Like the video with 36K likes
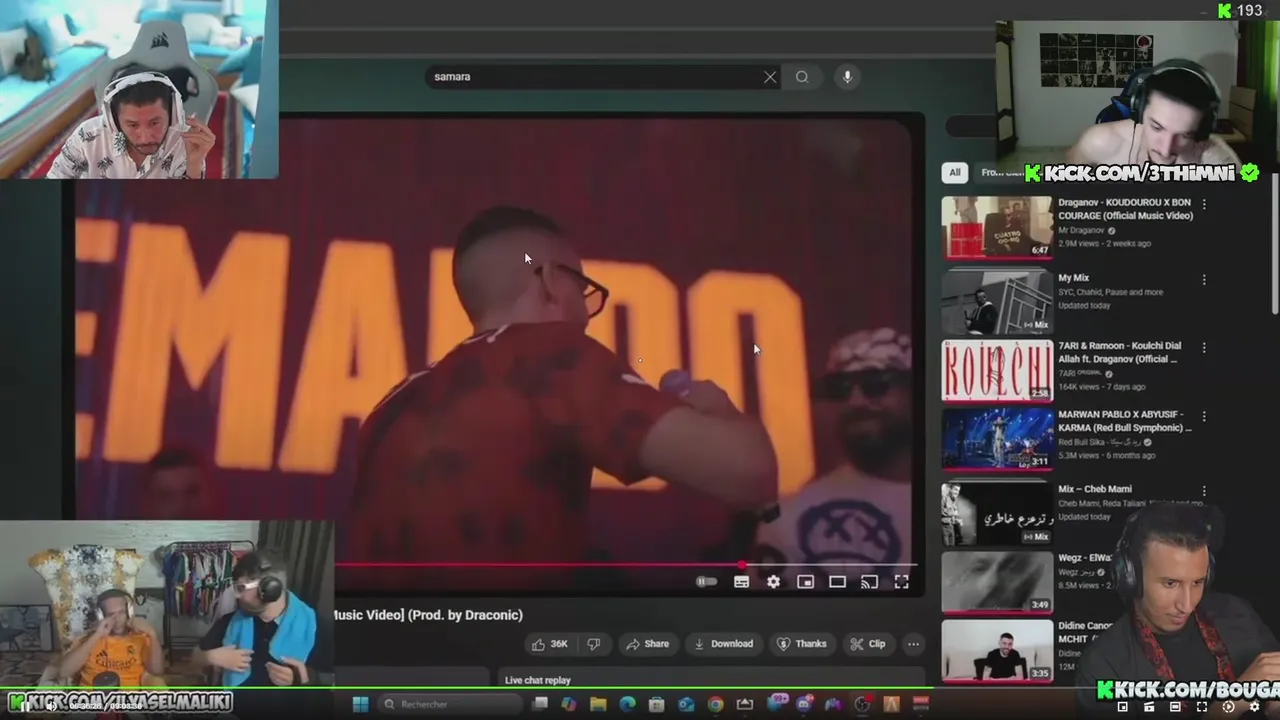The image size is (1280, 720). [549, 644]
